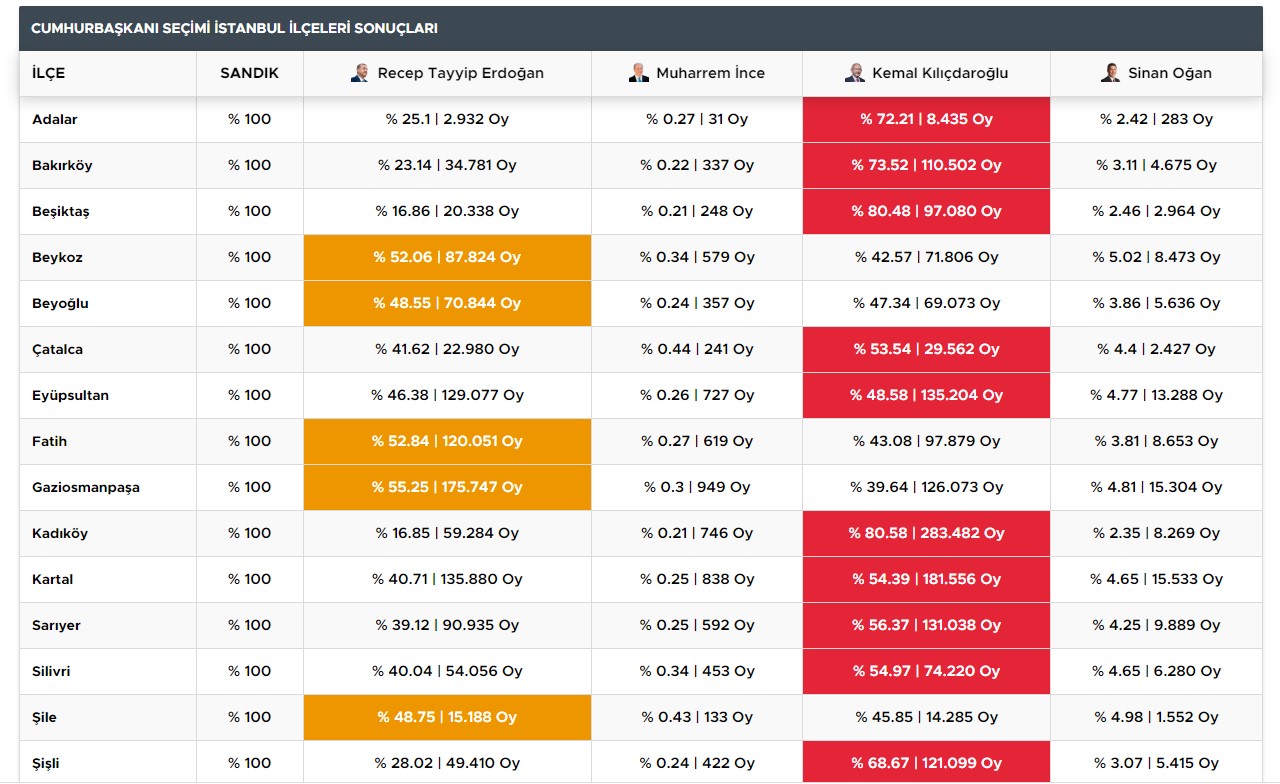Viewport: 1280px width, 784px height.
Task: Click Kılıçdaroğlu's red Şişli result cell
Action: tap(925, 762)
